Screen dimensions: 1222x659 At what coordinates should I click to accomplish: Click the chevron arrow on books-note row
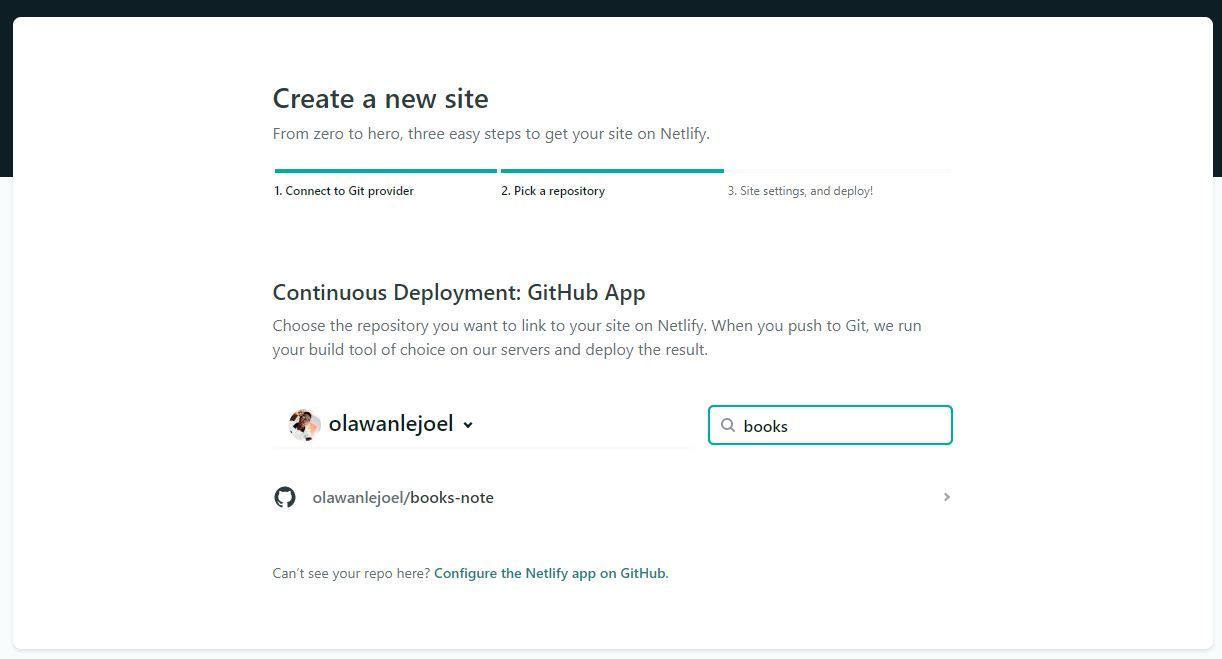[x=946, y=497]
